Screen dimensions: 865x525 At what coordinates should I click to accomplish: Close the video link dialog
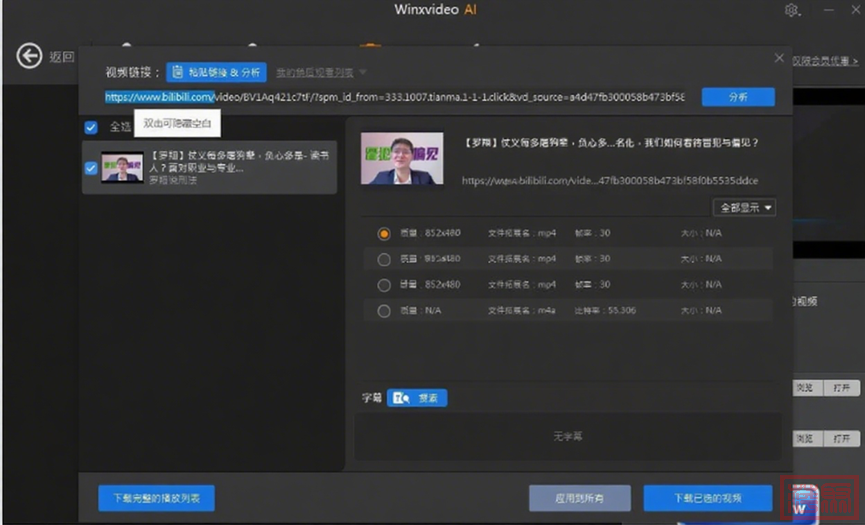(x=779, y=58)
